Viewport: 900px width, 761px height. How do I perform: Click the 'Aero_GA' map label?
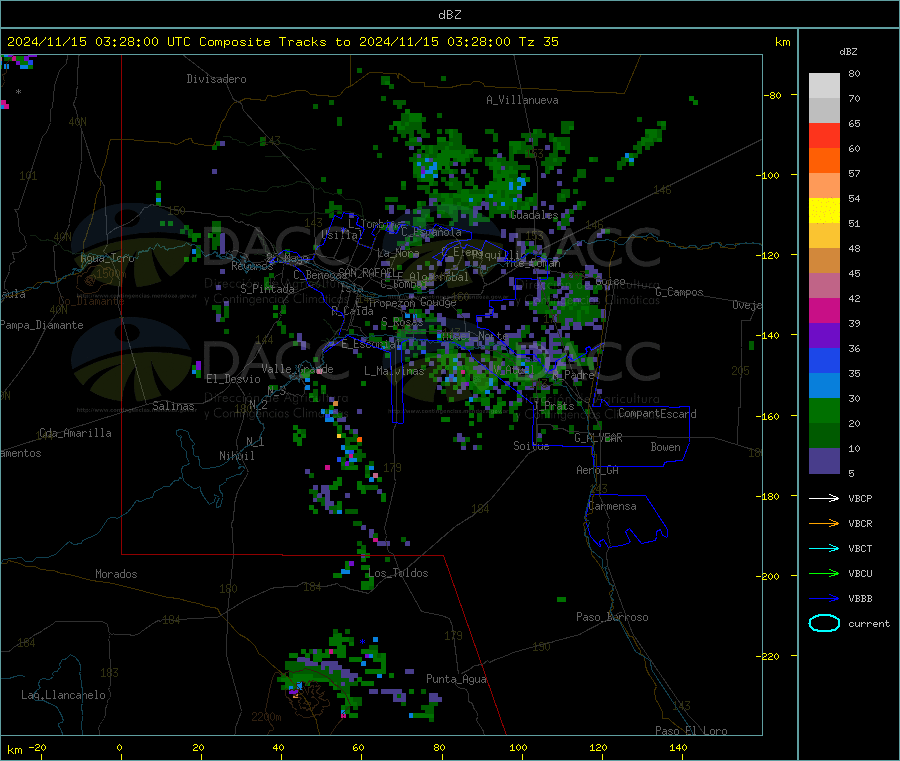click(x=598, y=470)
